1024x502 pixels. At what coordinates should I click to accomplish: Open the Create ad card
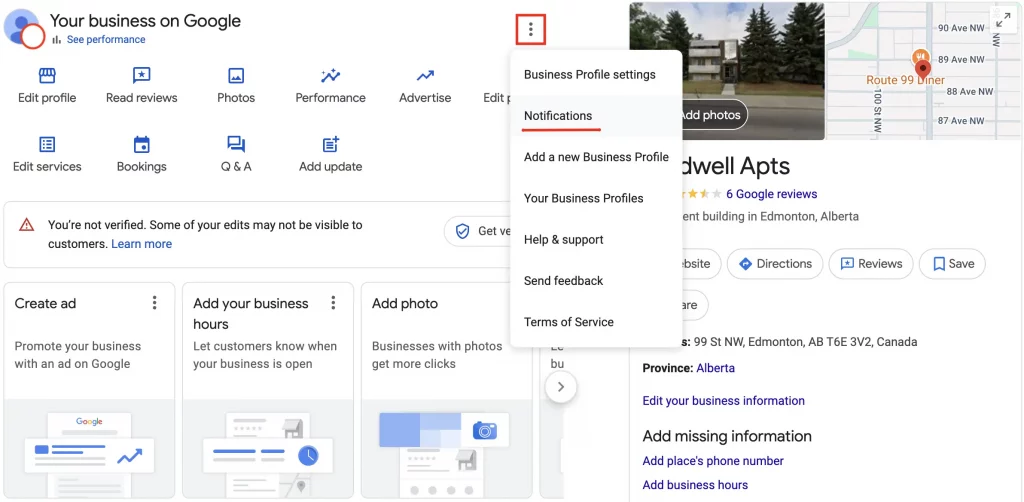tap(89, 390)
